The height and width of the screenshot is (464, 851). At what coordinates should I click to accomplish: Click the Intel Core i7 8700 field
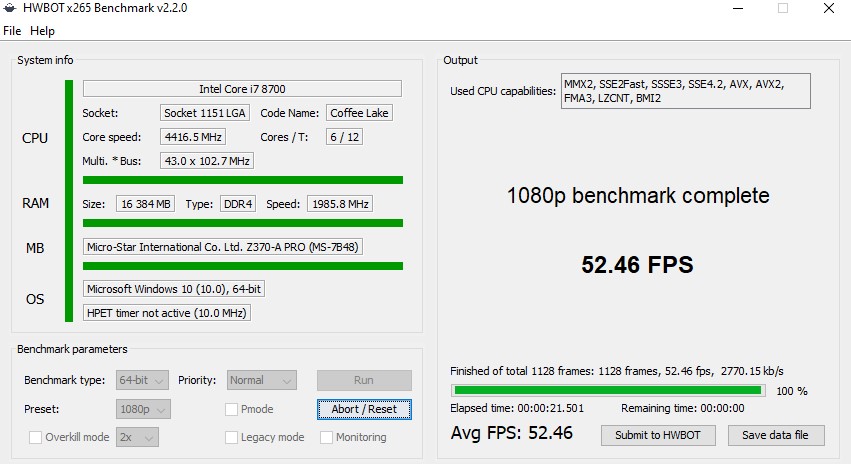click(242, 88)
